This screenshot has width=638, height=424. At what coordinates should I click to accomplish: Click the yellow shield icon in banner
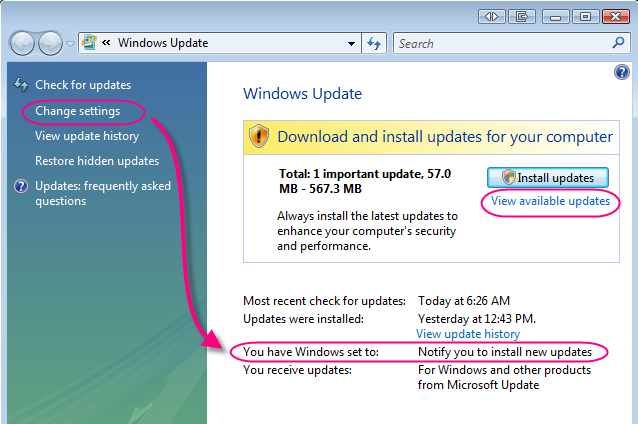coord(259,136)
